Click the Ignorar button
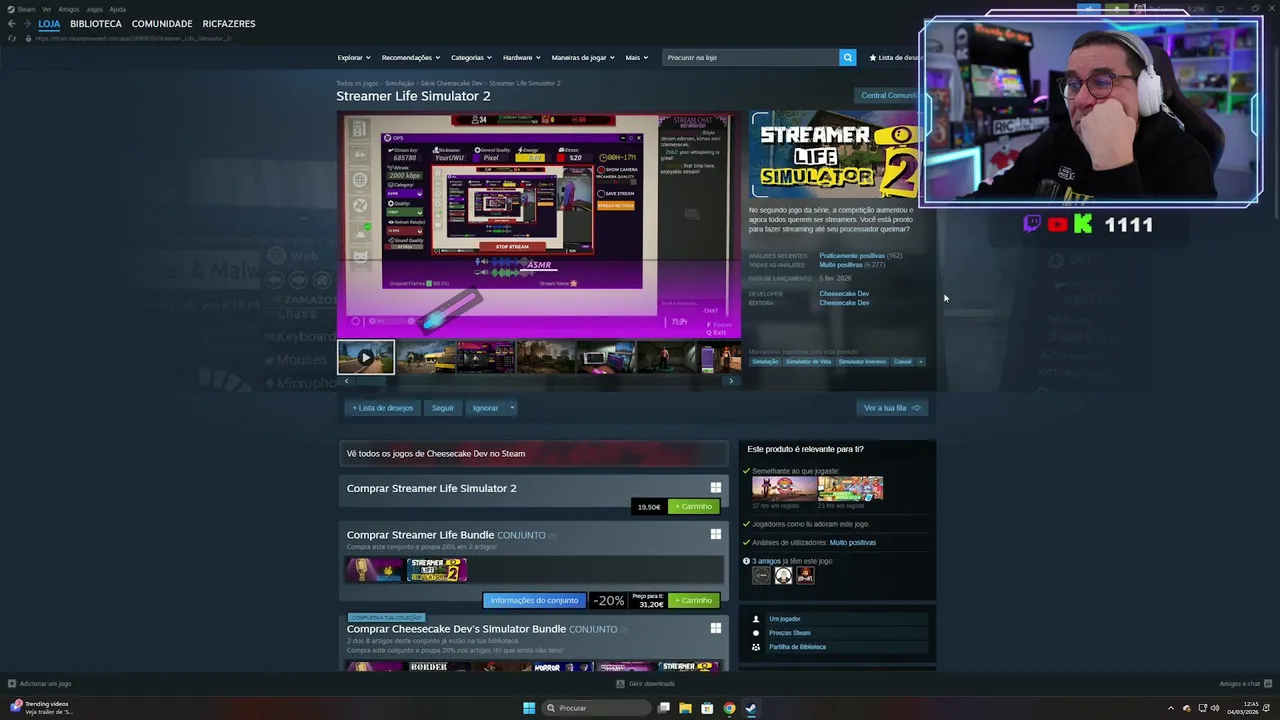This screenshot has height=720, width=1280. click(x=485, y=408)
